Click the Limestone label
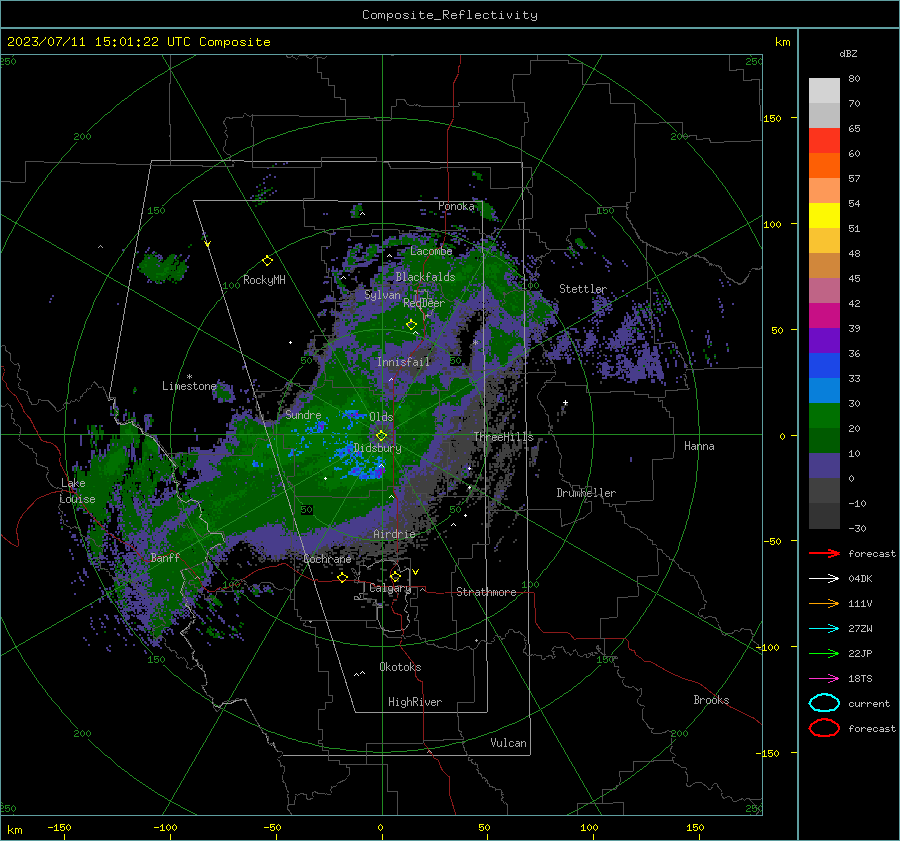 tap(189, 386)
